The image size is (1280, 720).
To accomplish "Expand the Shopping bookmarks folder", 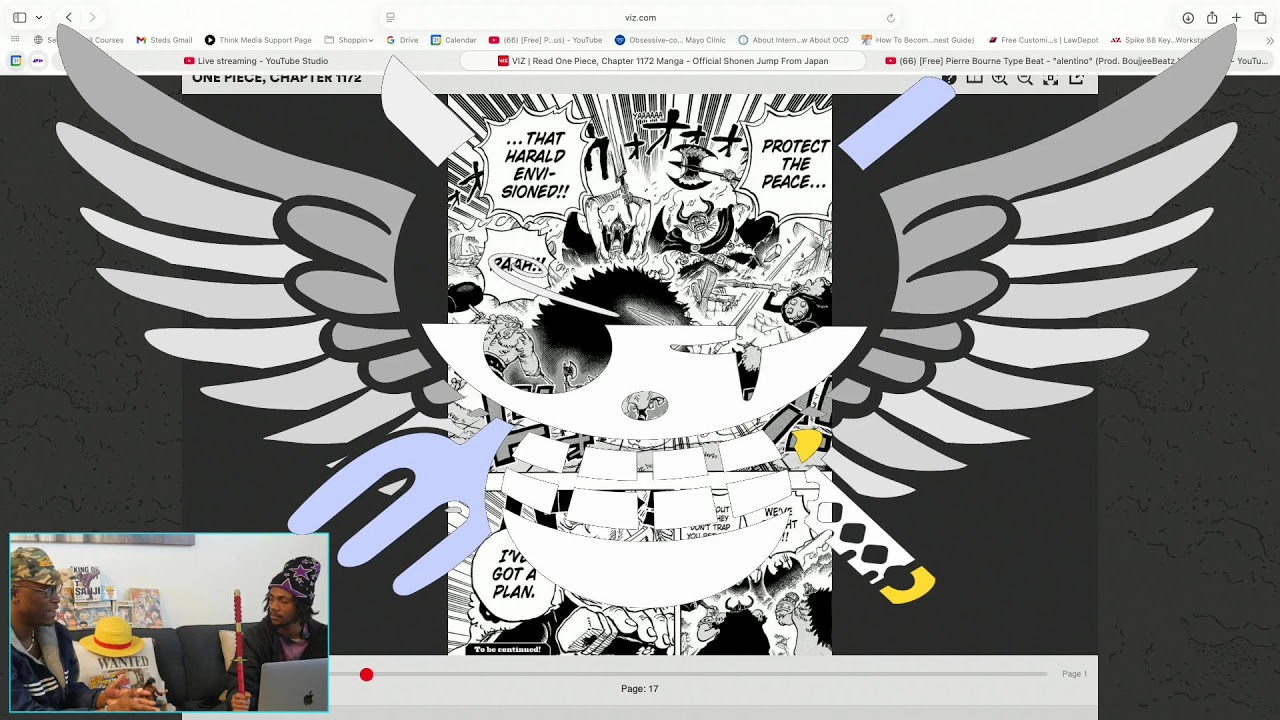I will click(x=349, y=40).
